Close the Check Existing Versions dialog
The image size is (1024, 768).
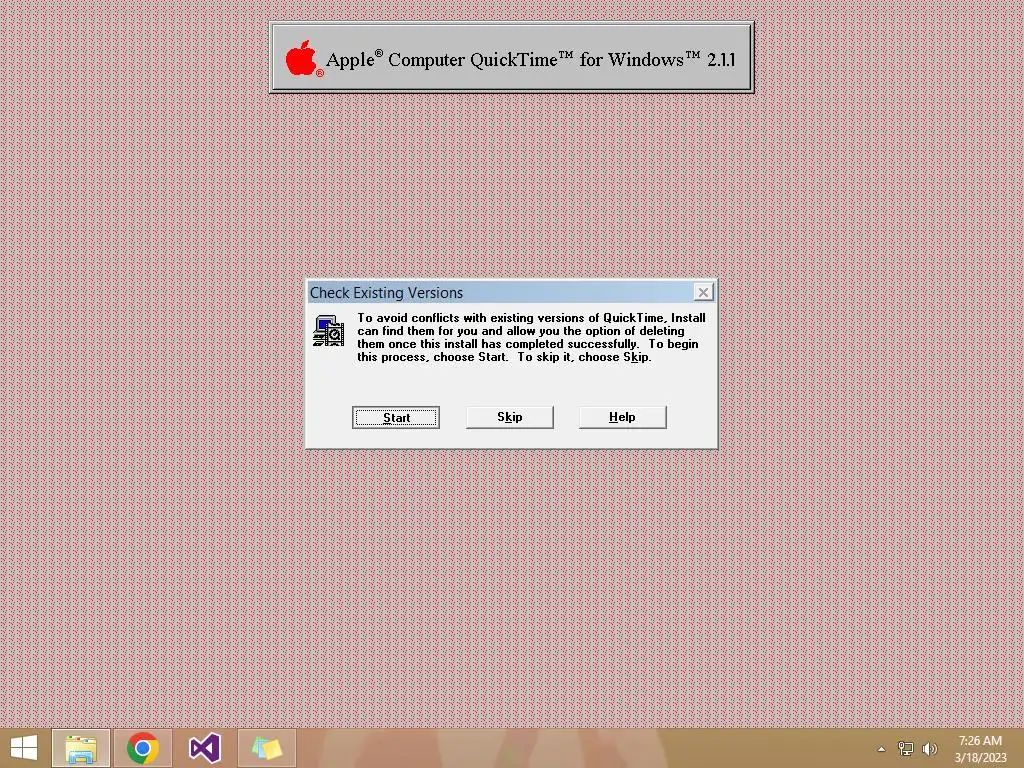point(703,292)
